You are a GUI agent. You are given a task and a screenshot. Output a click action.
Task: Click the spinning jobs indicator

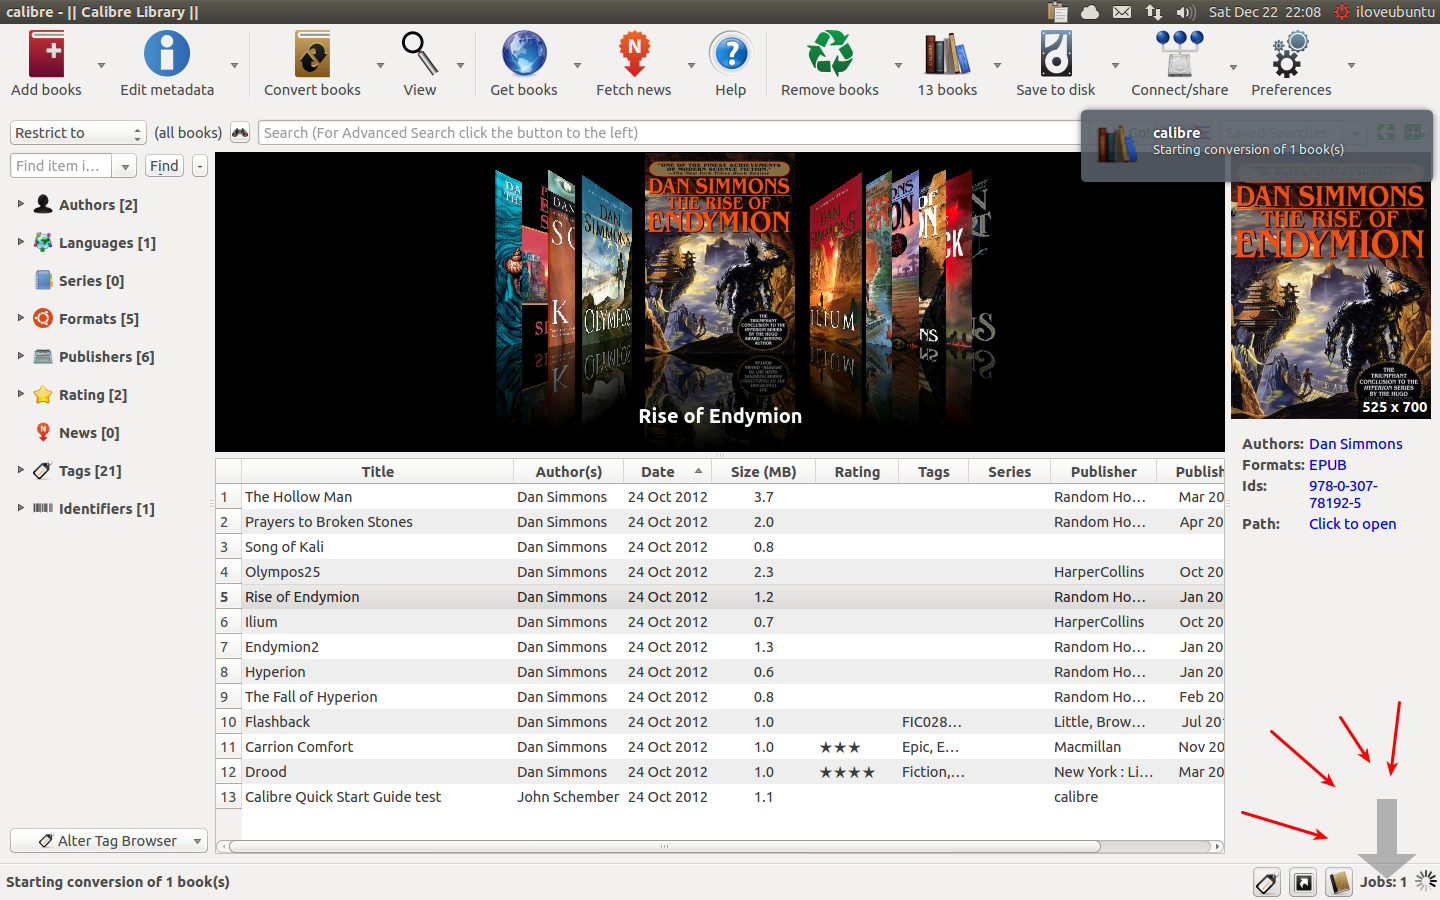(x=1426, y=881)
